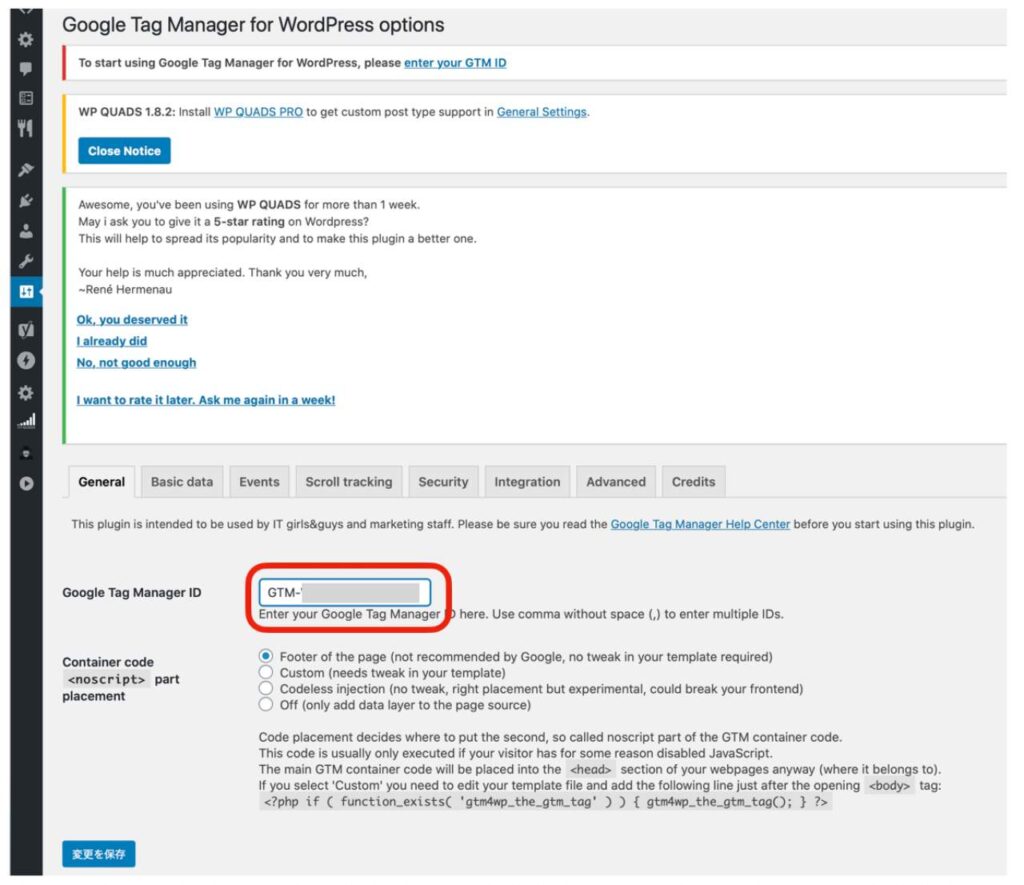
Task: Open Comments from the speech bubble icon
Action: pyautogui.click(x=25, y=69)
